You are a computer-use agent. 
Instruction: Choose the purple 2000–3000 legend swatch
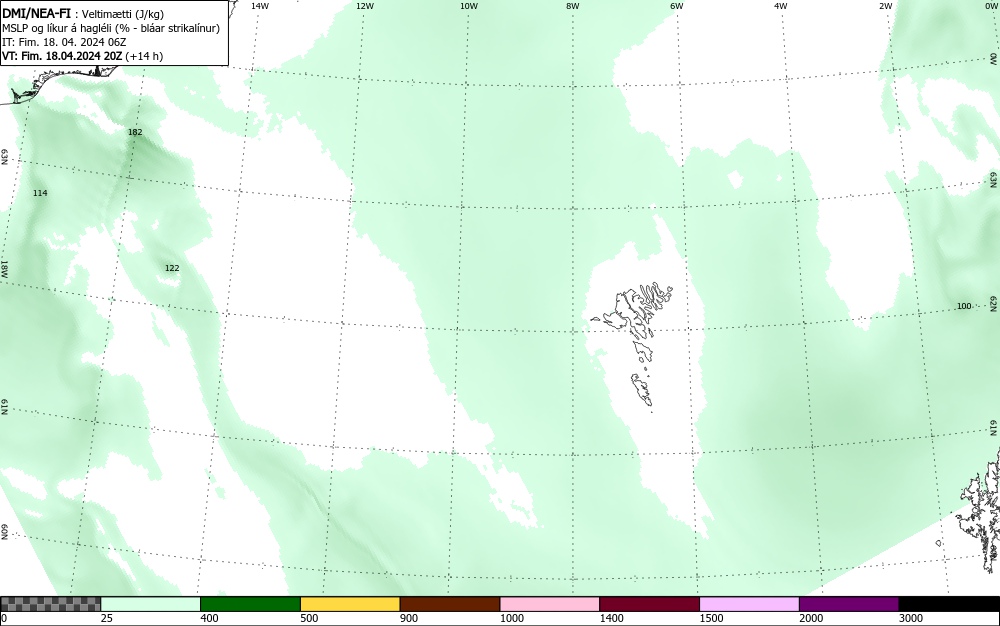[849, 604]
